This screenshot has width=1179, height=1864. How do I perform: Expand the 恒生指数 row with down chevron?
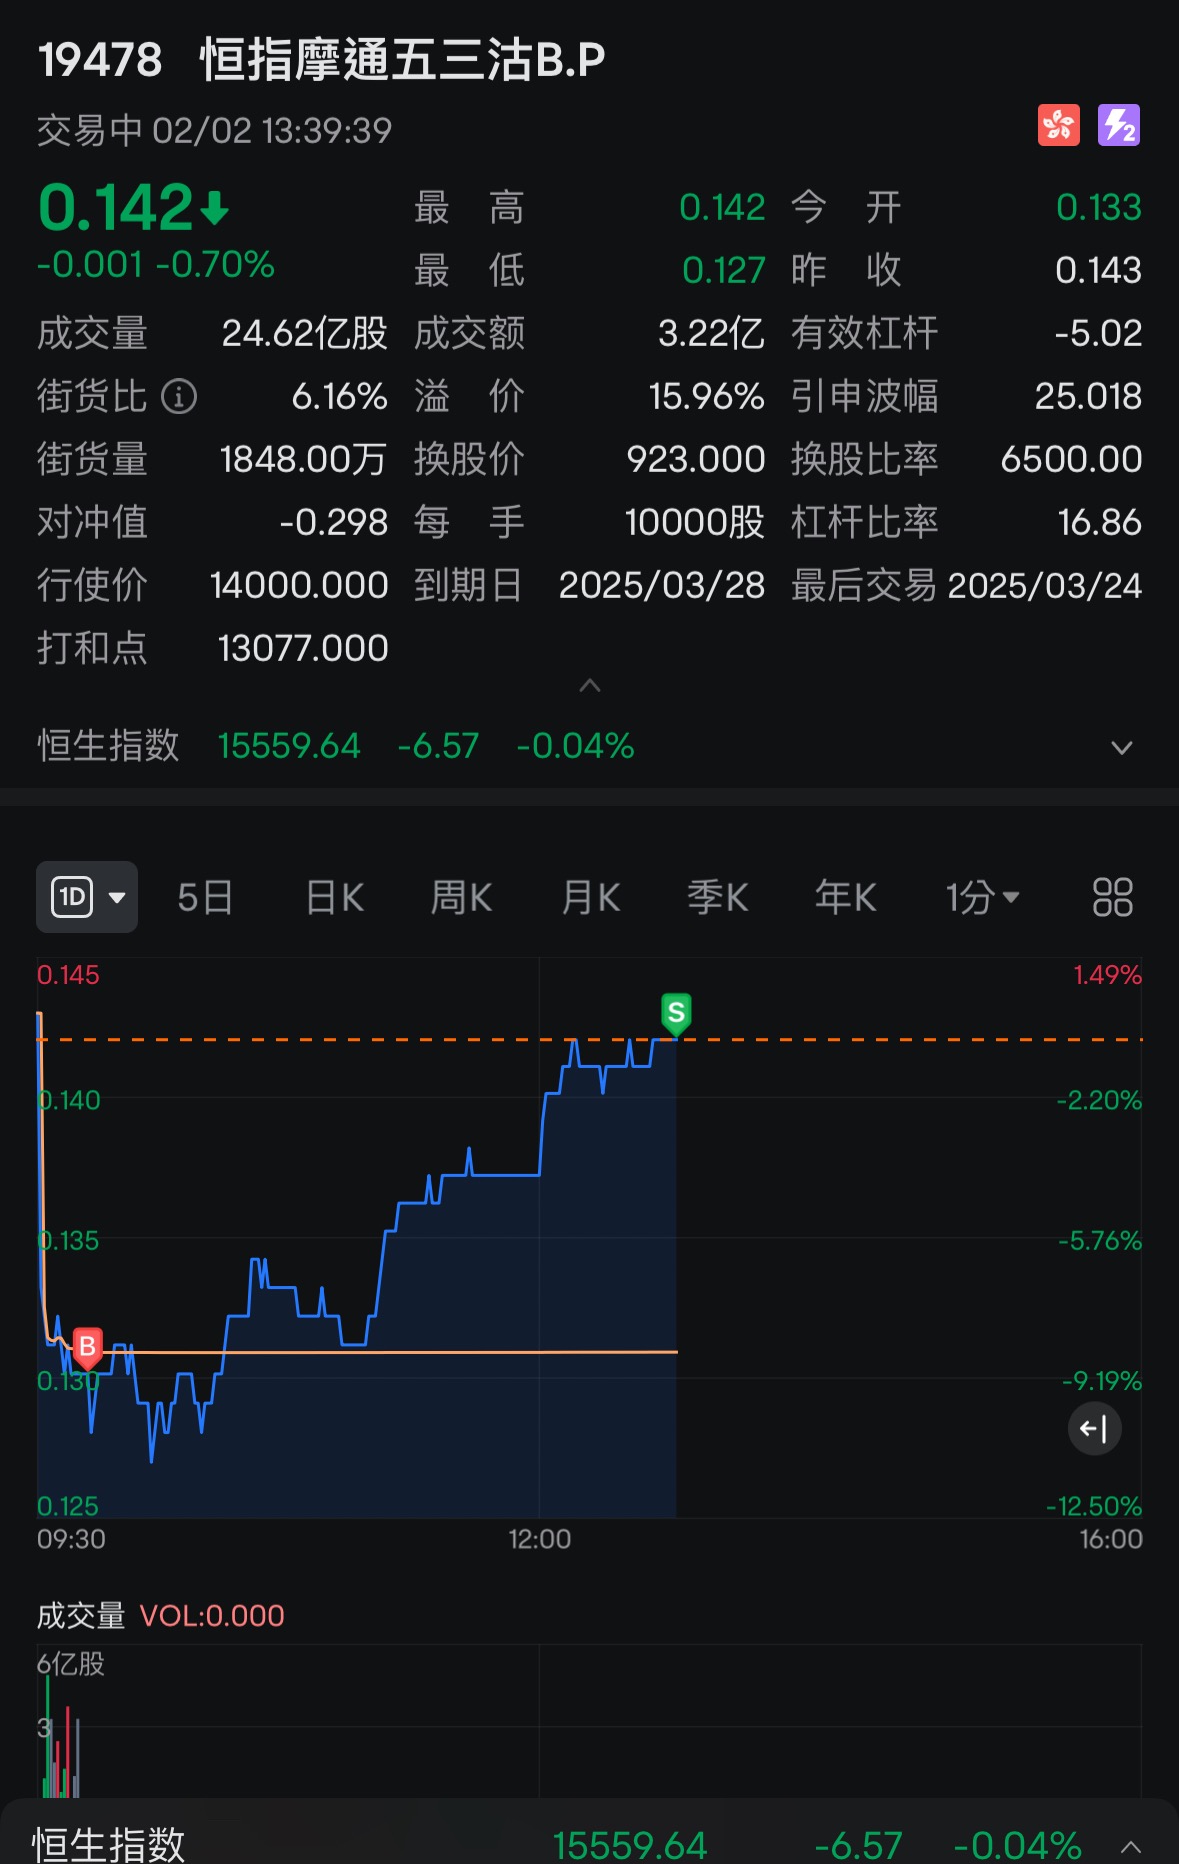click(x=1122, y=747)
